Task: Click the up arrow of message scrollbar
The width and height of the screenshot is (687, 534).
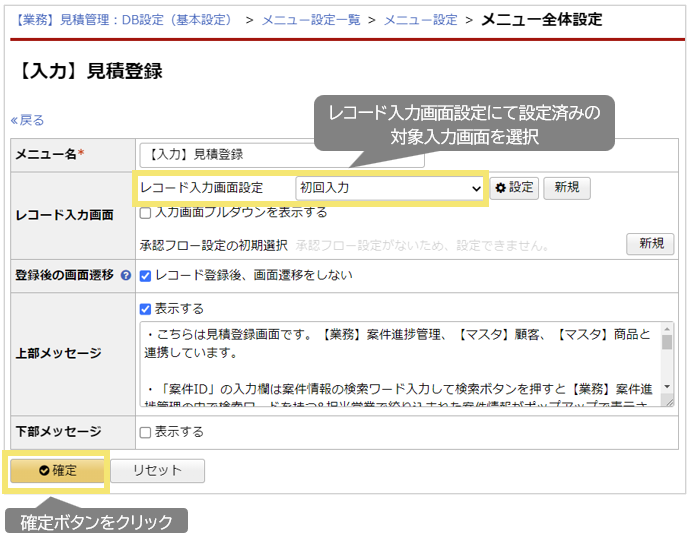Action: tap(667, 329)
